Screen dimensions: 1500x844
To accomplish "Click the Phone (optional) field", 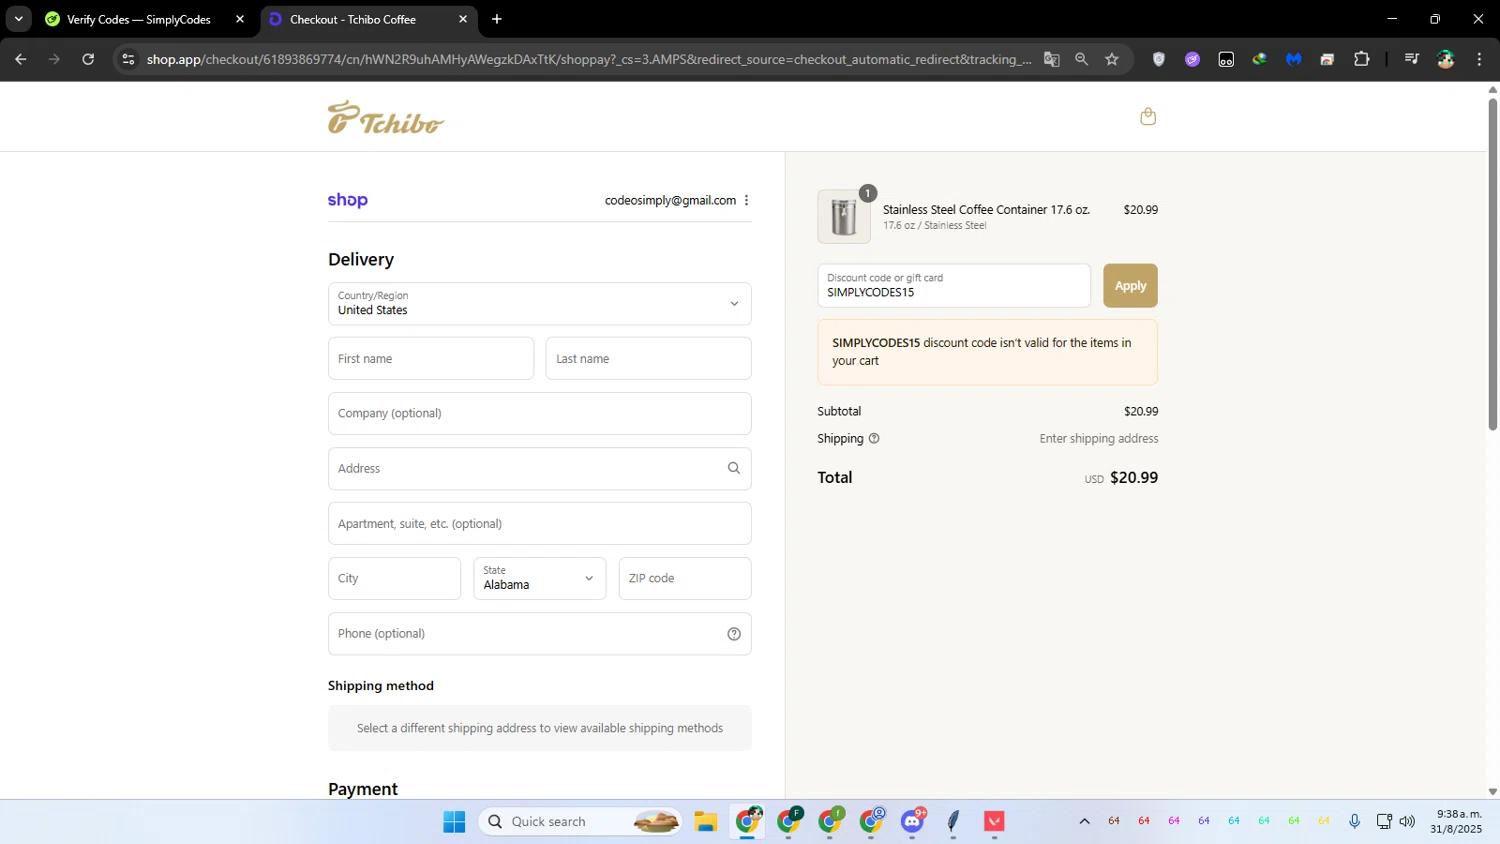I will [540, 634].
